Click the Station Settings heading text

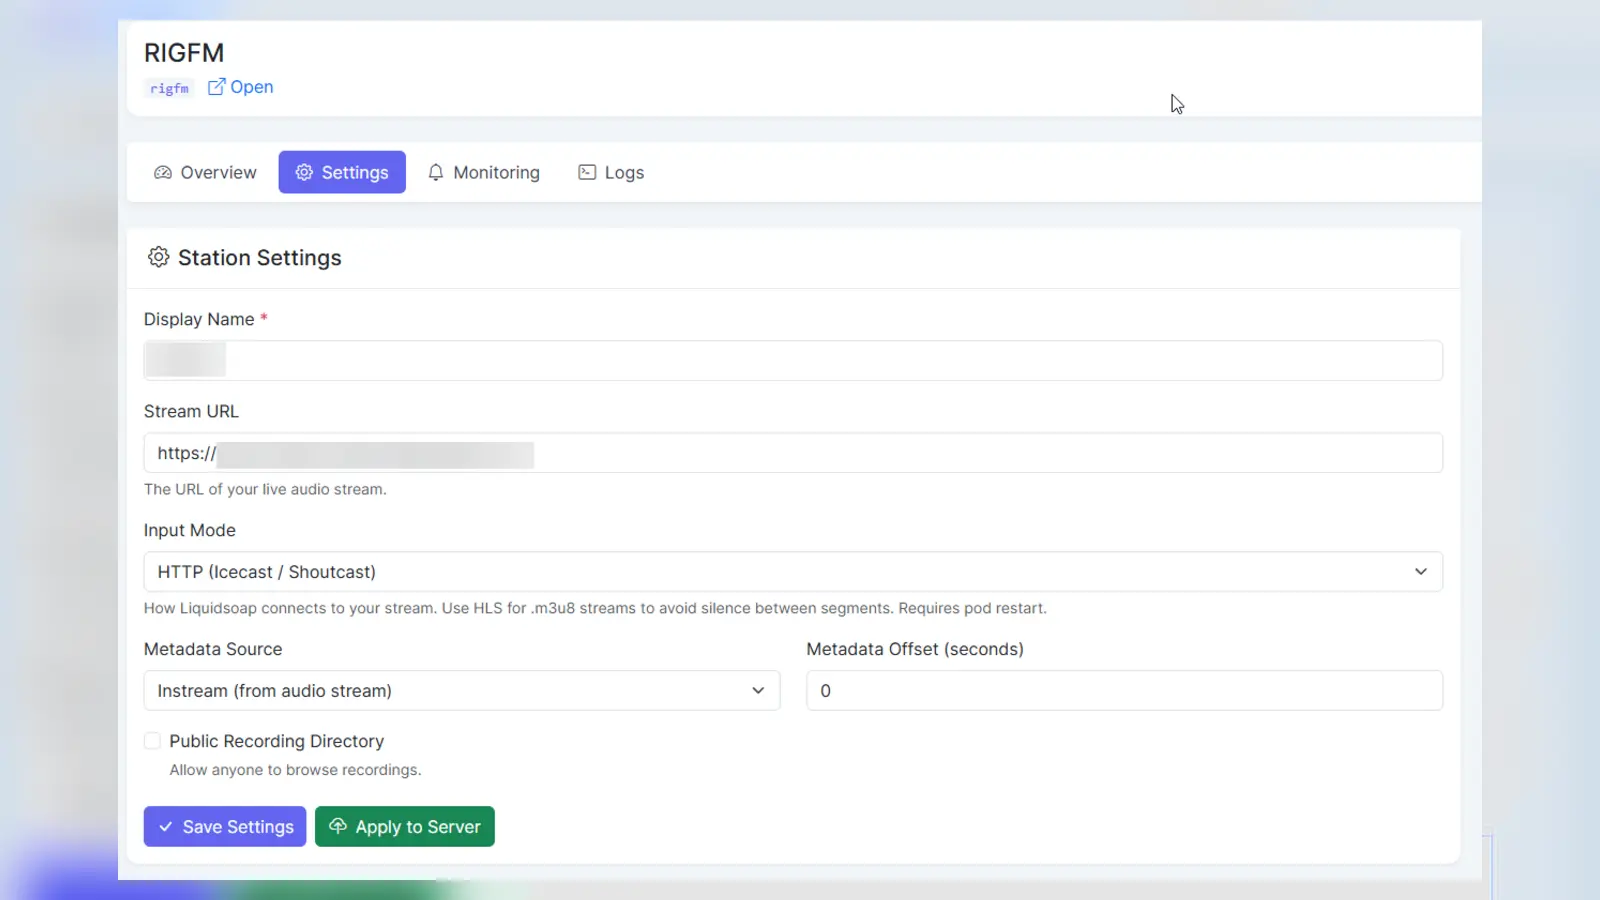coord(260,258)
